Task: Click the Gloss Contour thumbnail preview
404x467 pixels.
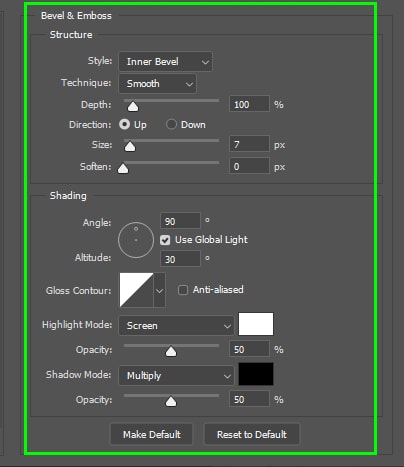Action: [x=137, y=290]
